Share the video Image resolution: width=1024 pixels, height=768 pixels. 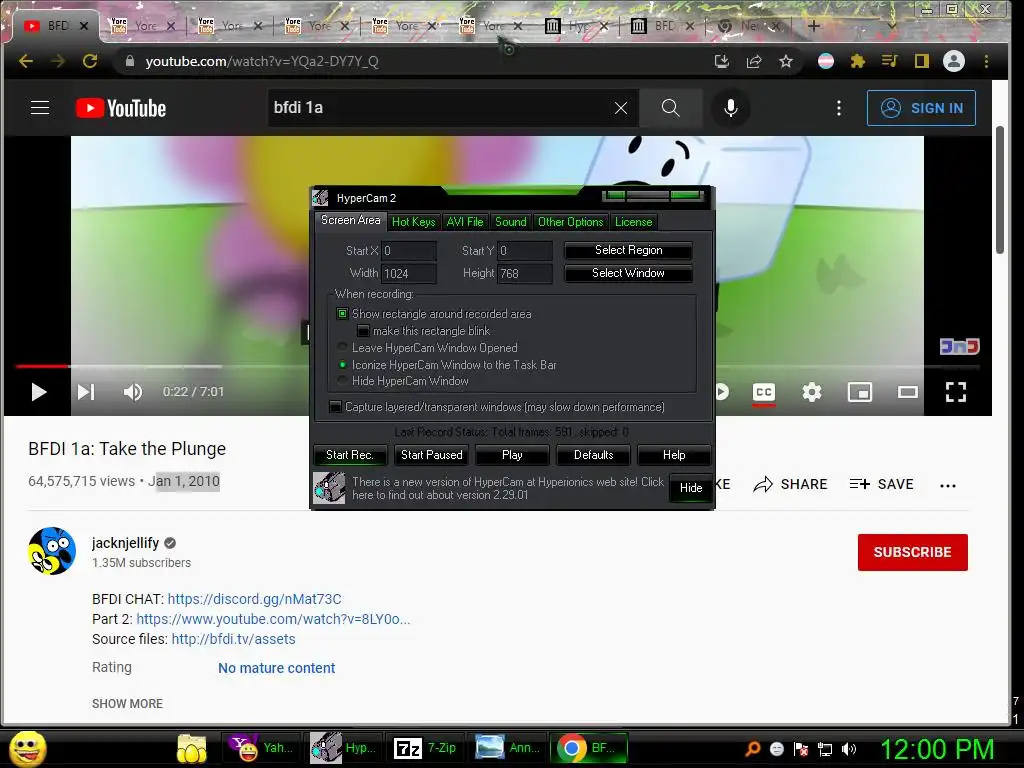coord(790,485)
